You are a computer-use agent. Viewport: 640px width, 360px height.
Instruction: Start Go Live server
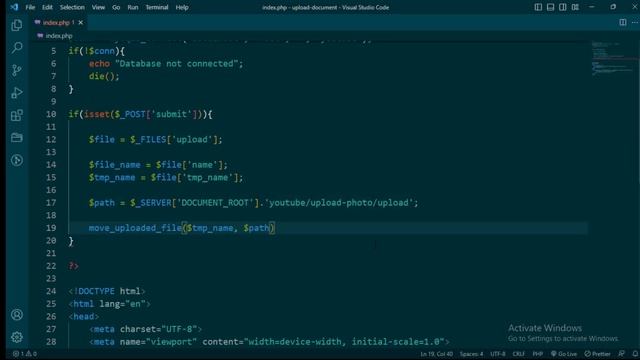pos(564,354)
